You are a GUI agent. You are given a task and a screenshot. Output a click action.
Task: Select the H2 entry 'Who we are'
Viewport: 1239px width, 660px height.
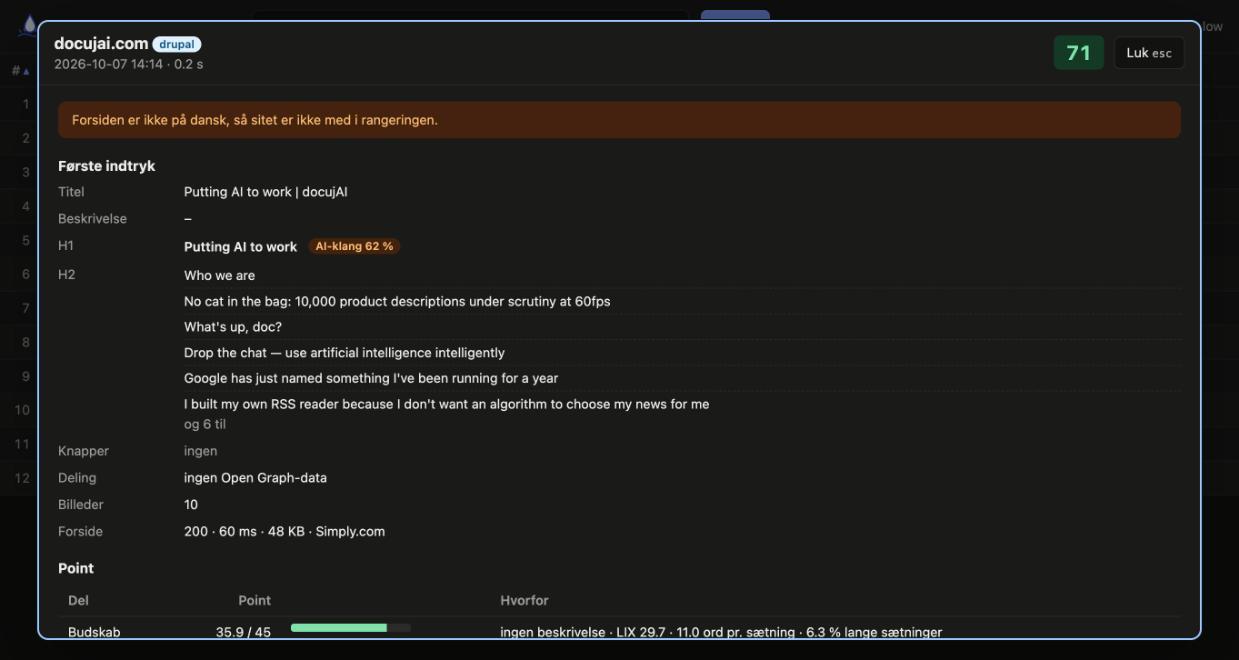click(220, 275)
